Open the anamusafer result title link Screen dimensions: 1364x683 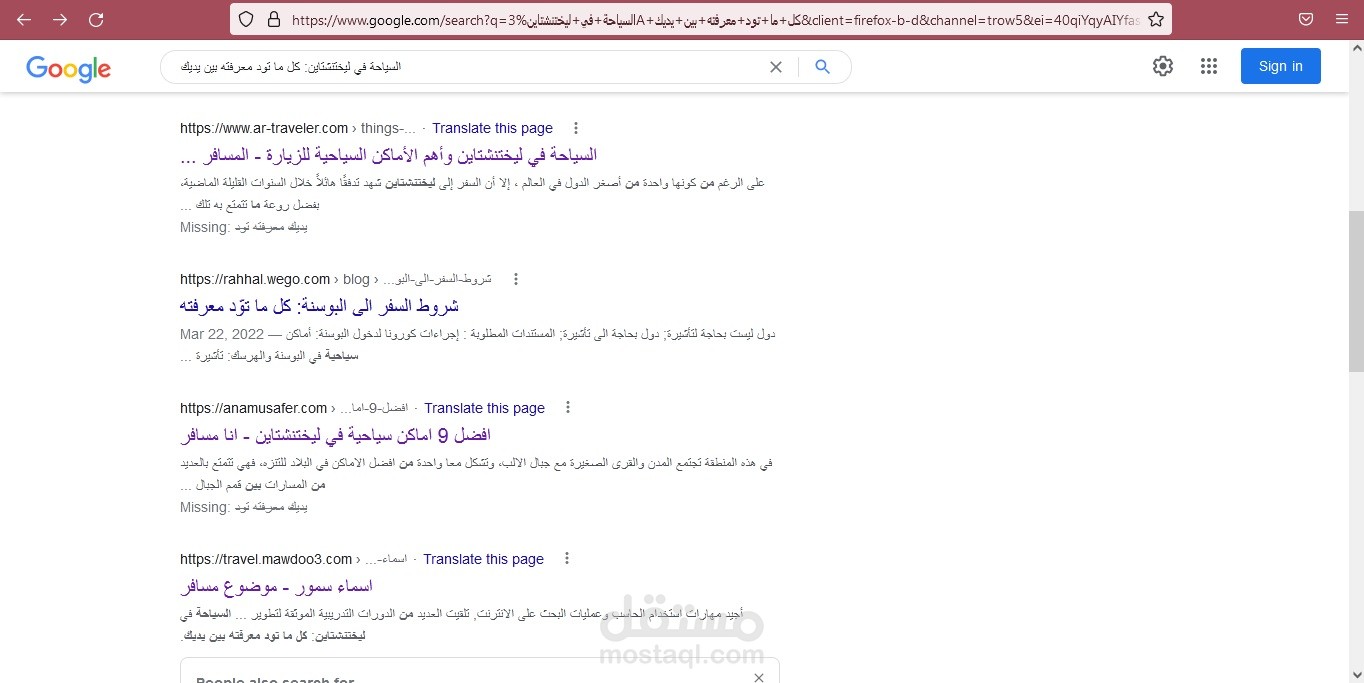coord(336,436)
